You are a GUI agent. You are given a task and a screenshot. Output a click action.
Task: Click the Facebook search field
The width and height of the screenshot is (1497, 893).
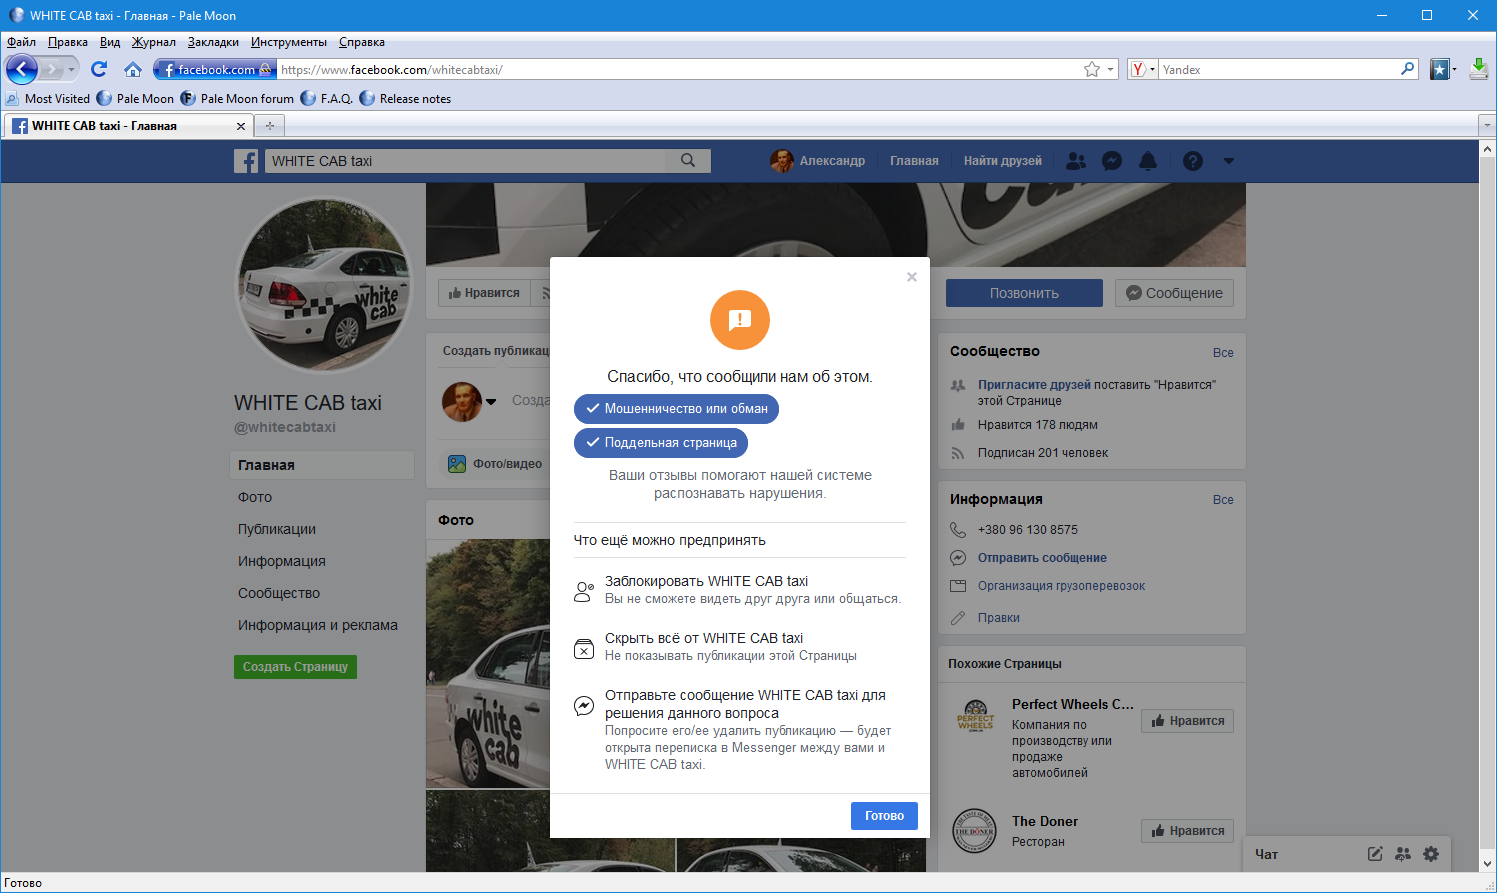point(466,161)
